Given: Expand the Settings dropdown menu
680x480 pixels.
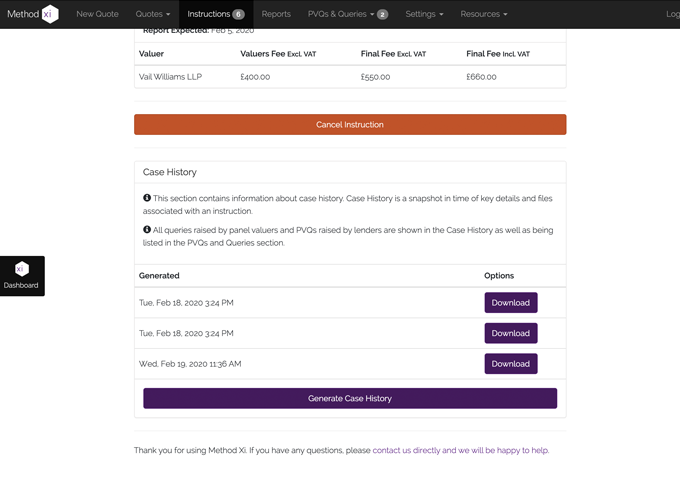Looking at the screenshot, I should 424,14.
